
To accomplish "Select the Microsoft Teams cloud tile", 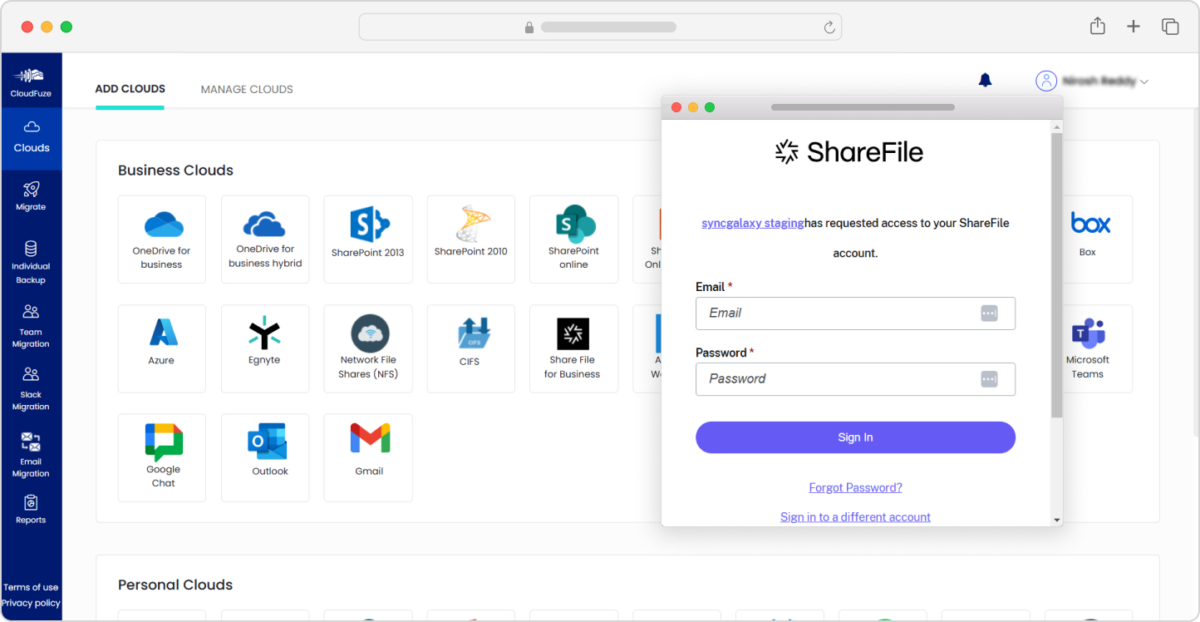I will click(x=1087, y=348).
